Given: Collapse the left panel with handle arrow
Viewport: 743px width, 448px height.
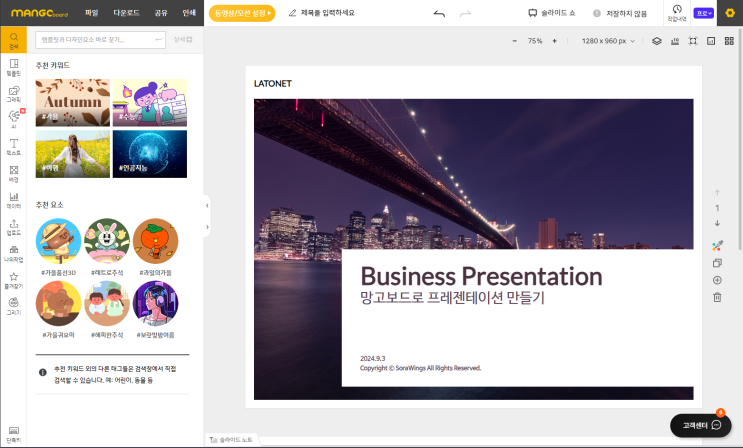Looking at the screenshot, I should click(x=208, y=204).
